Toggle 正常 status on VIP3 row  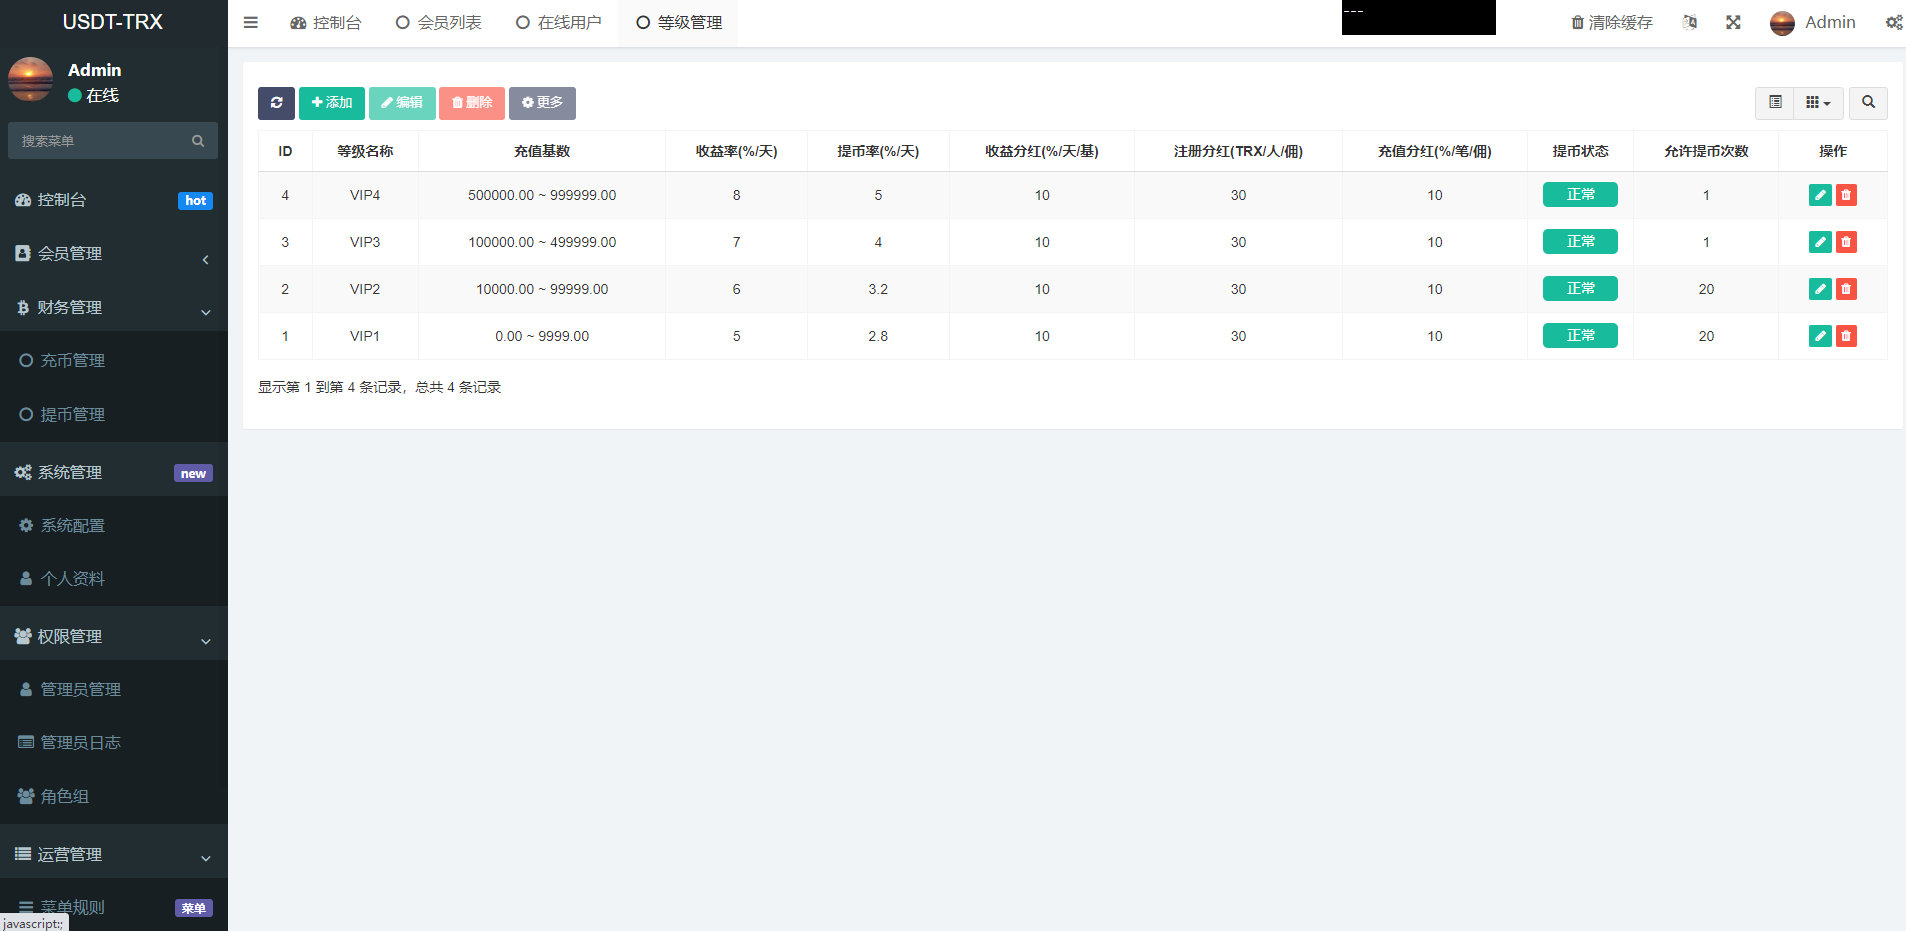1580,241
